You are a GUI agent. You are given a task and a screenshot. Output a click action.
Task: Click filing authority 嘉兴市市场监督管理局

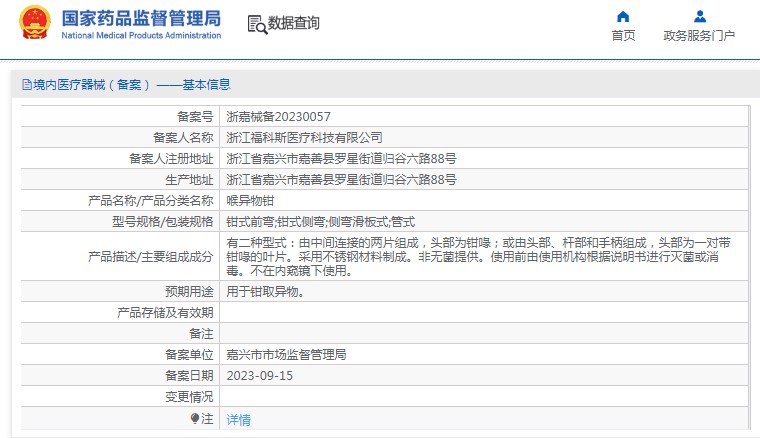(x=286, y=355)
